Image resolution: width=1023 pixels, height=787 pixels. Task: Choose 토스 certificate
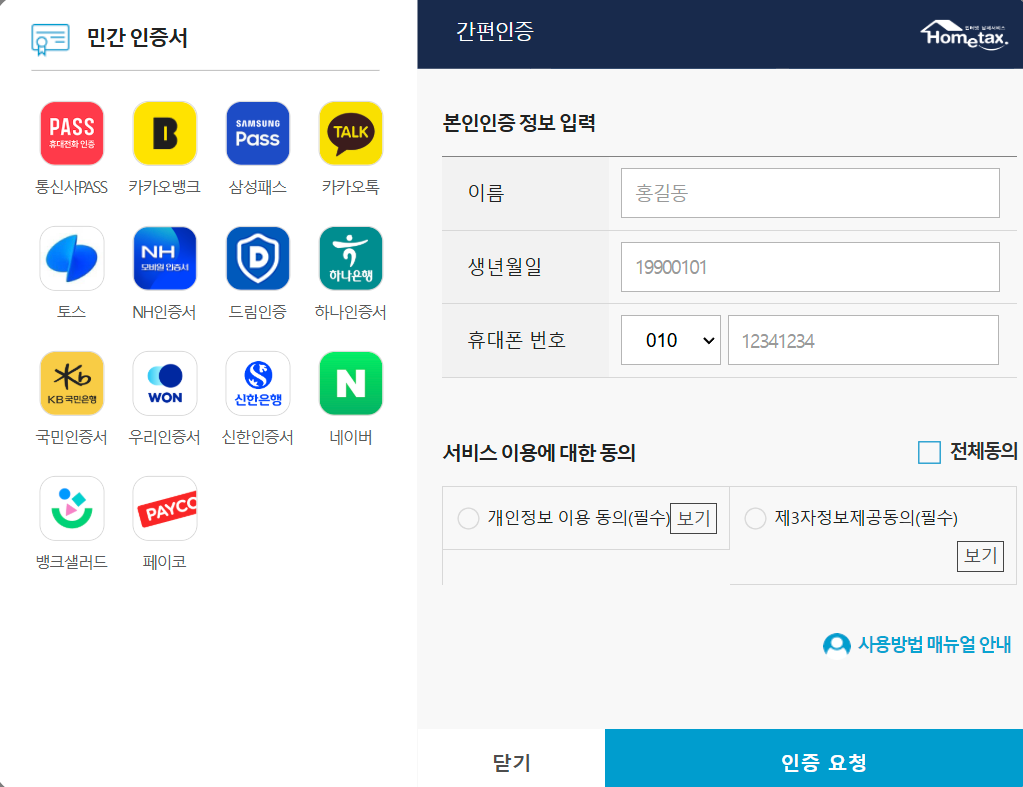71,258
